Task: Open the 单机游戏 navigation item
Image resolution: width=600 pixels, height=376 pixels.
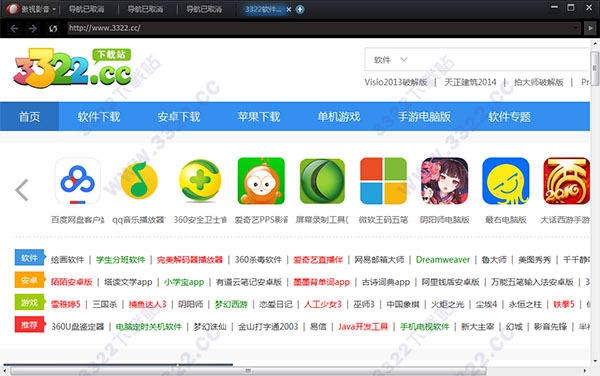Action: (339, 117)
